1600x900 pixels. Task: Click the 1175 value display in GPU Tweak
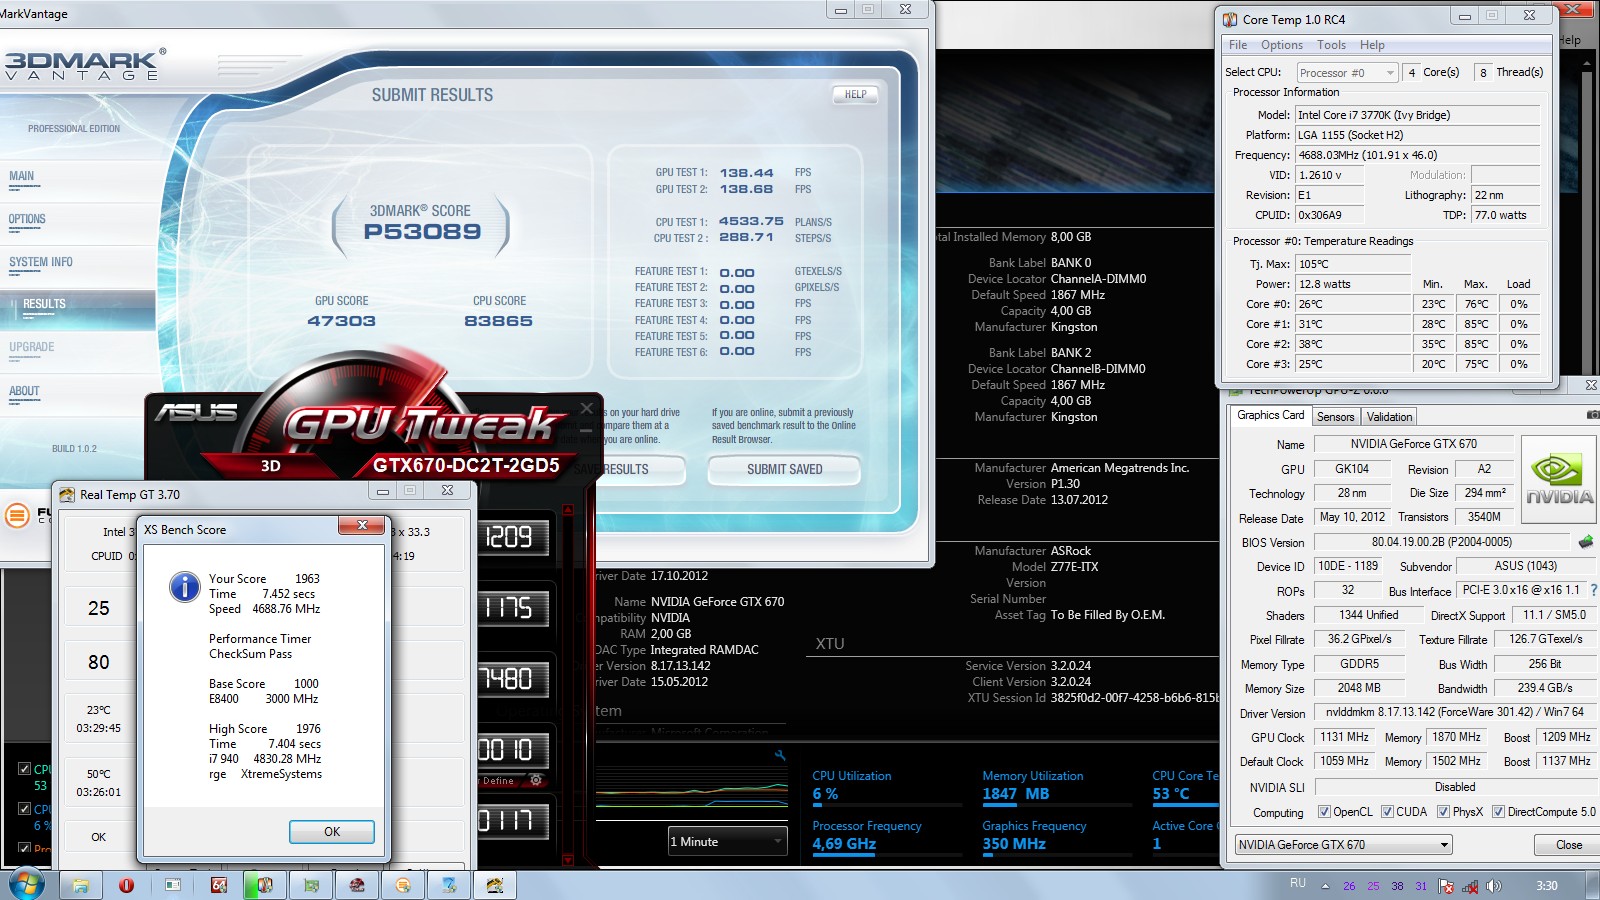(x=512, y=609)
